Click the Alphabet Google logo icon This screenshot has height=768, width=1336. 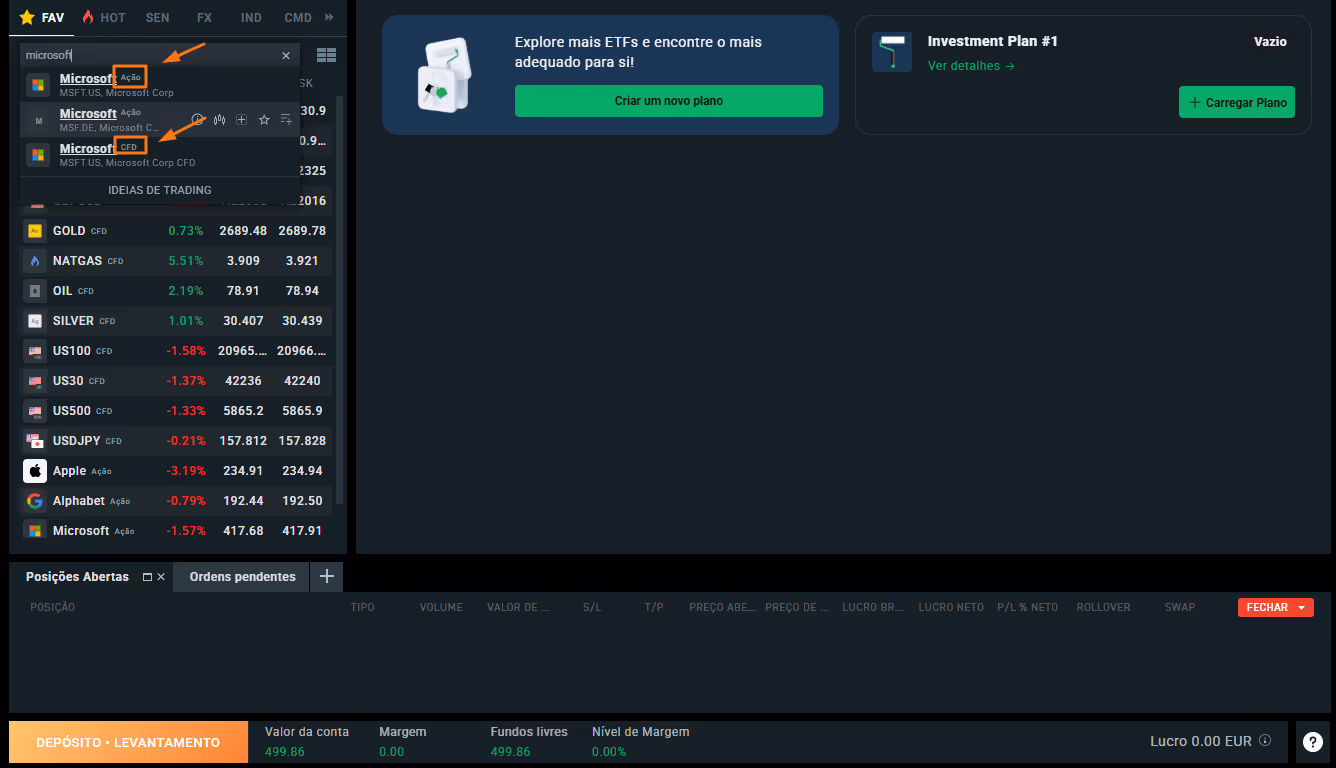(x=35, y=501)
